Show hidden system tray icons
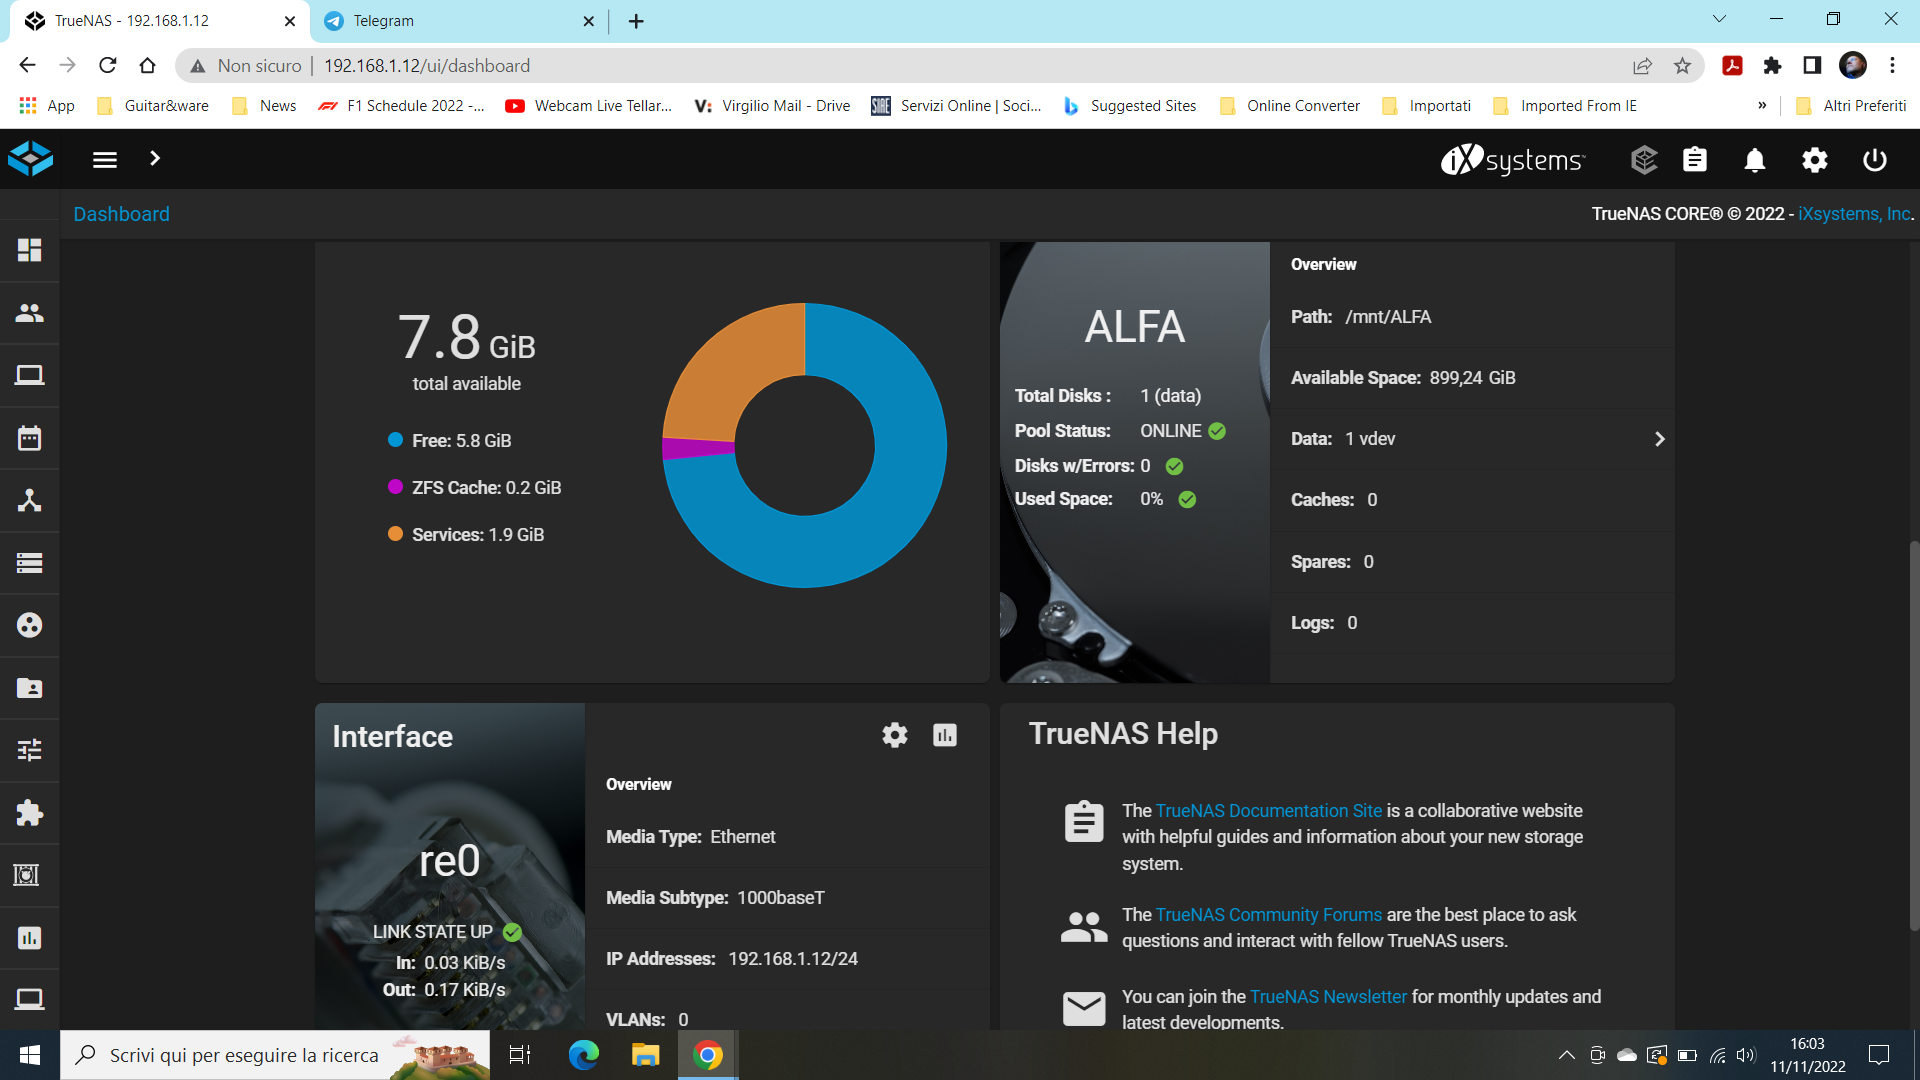This screenshot has height=1080, width=1920. (x=1567, y=1055)
